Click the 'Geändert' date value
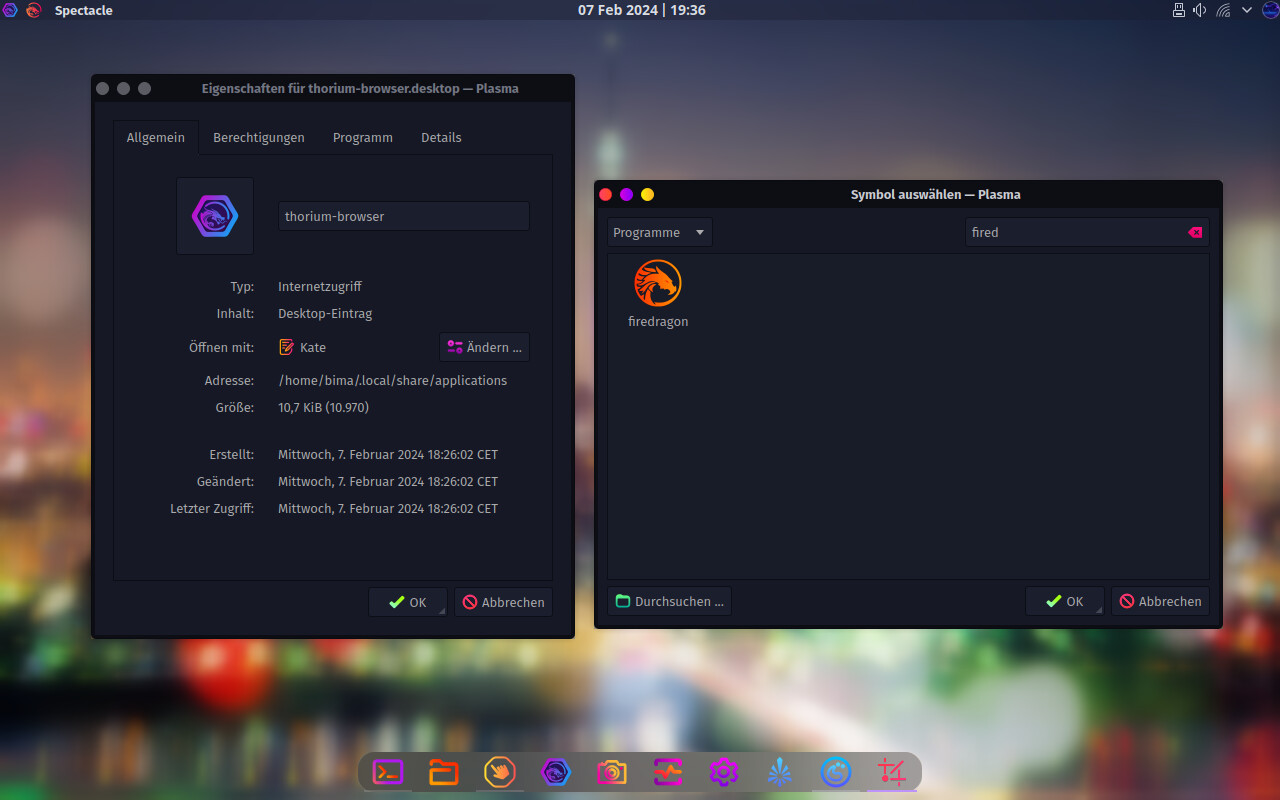 pos(388,481)
